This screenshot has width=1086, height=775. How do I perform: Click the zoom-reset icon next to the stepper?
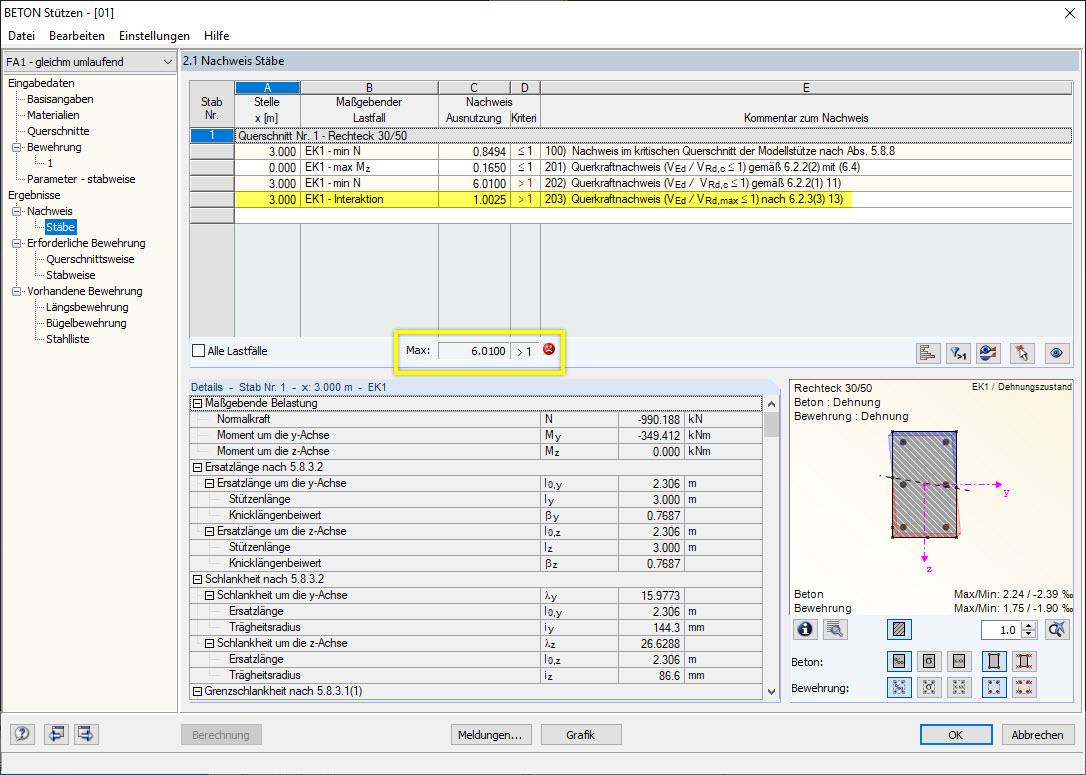pos(1059,629)
